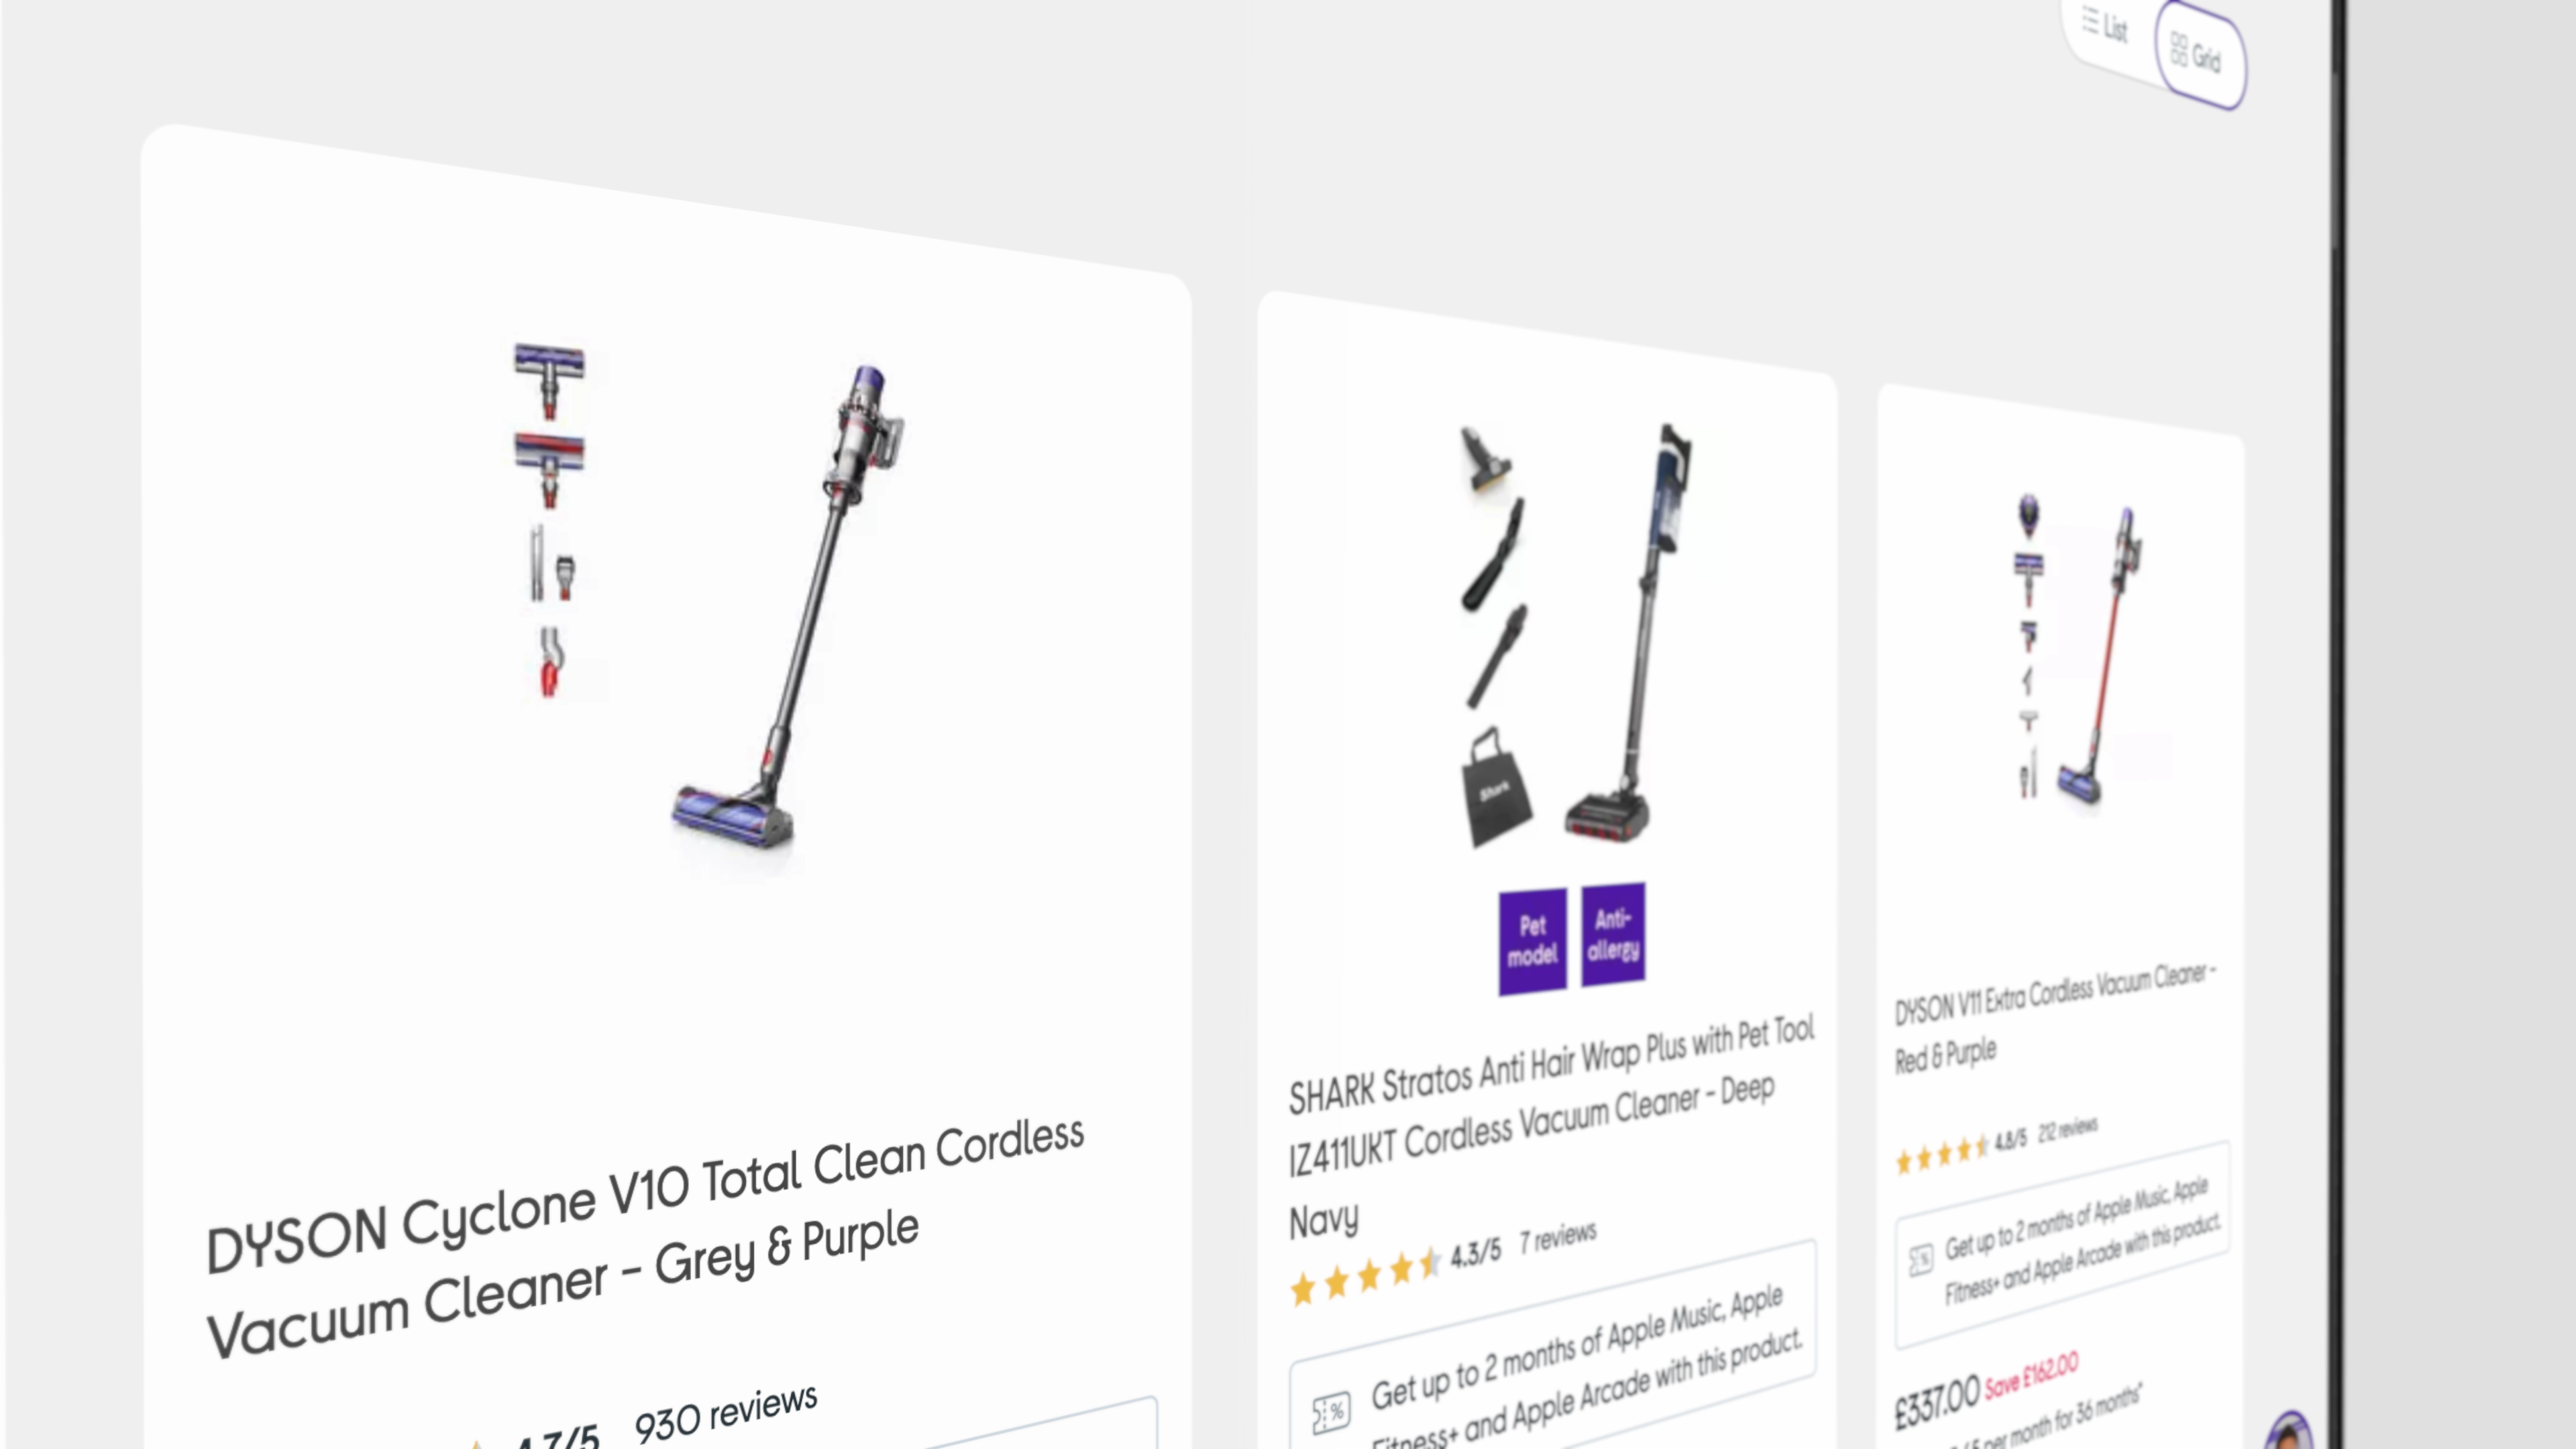
Task: Open DYSON V11 Extra Cordless title link
Action: 2054,1020
